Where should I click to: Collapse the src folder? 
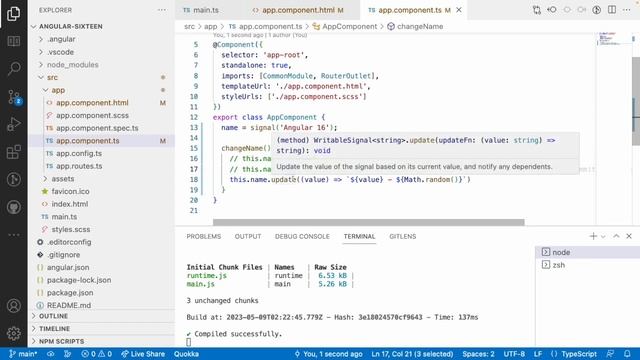52,77
